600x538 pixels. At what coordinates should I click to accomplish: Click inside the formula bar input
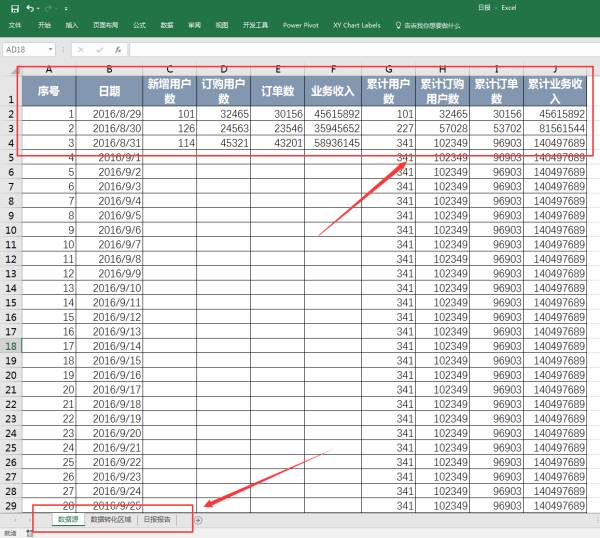pos(364,50)
